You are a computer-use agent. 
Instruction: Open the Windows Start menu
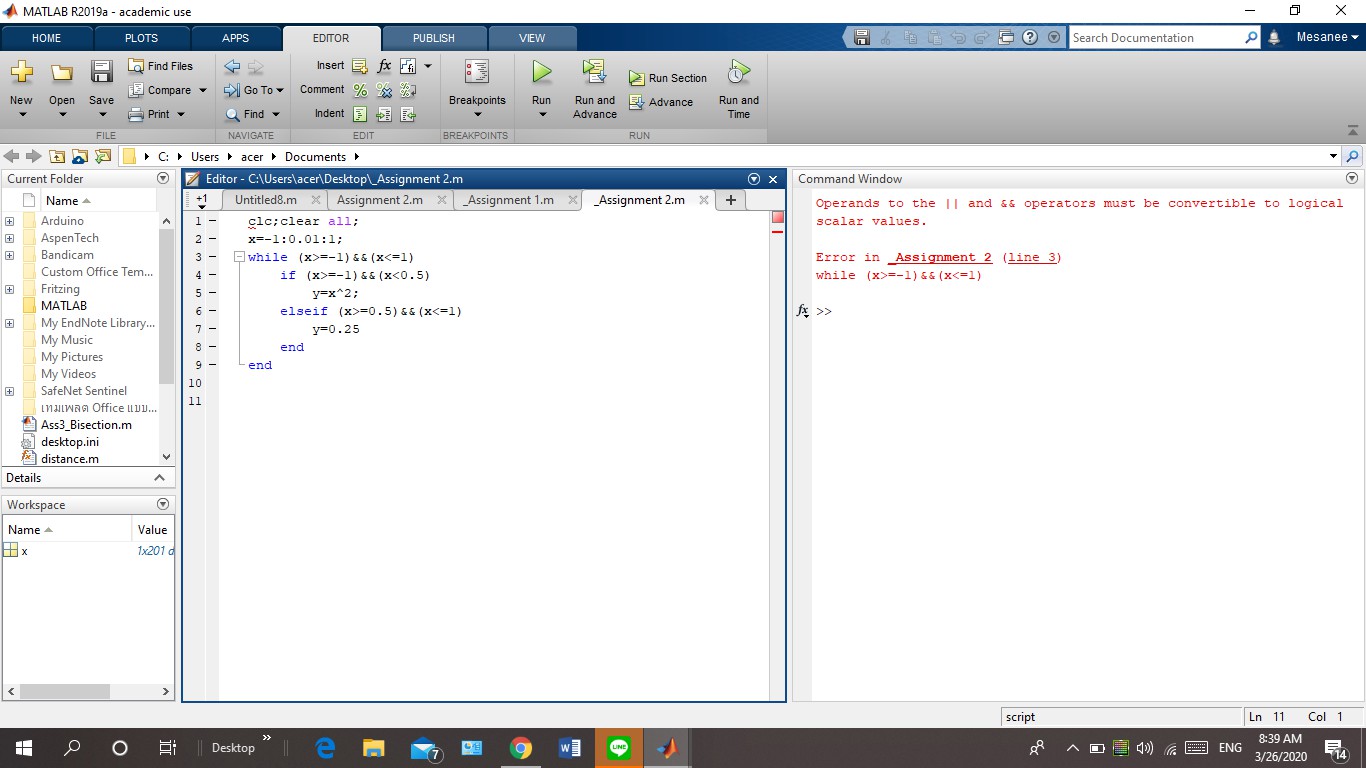[23, 748]
